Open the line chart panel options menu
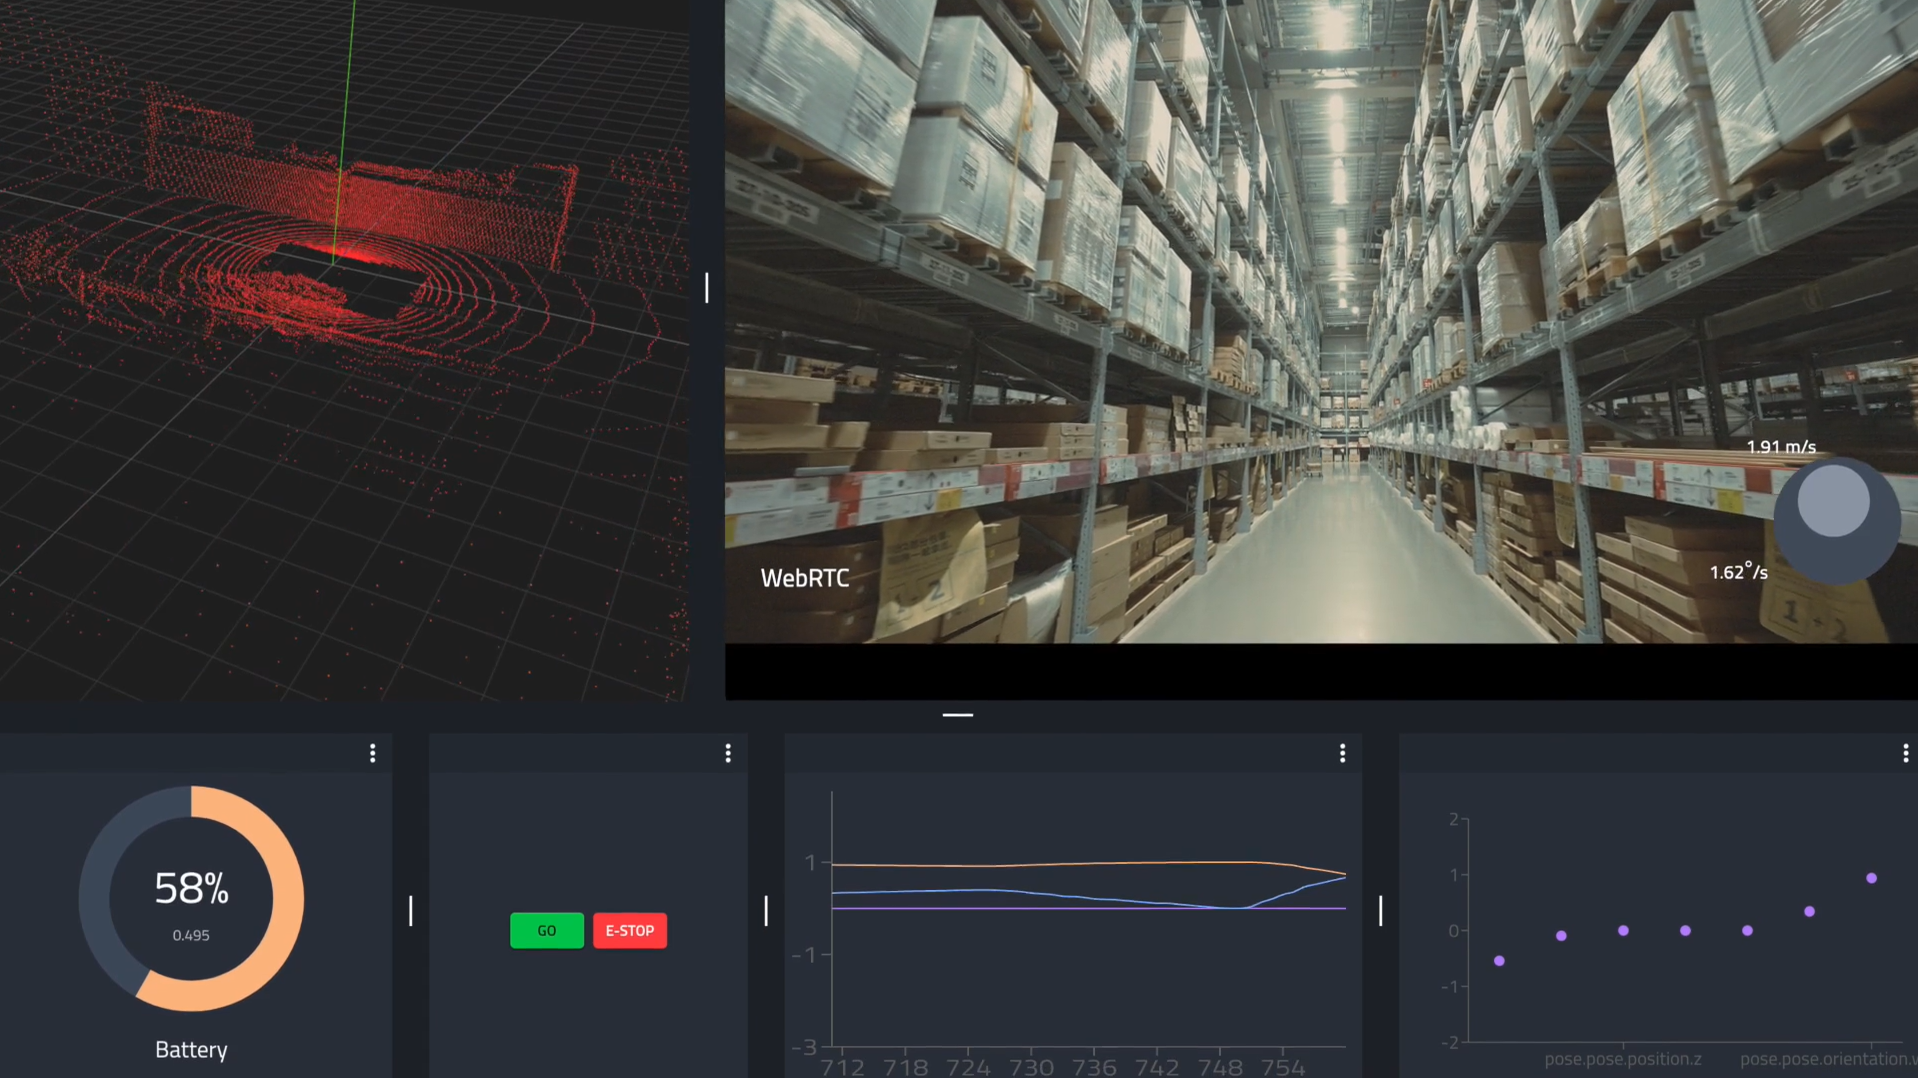This screenshot has width=1918, height=1078. pos(1342,753)
